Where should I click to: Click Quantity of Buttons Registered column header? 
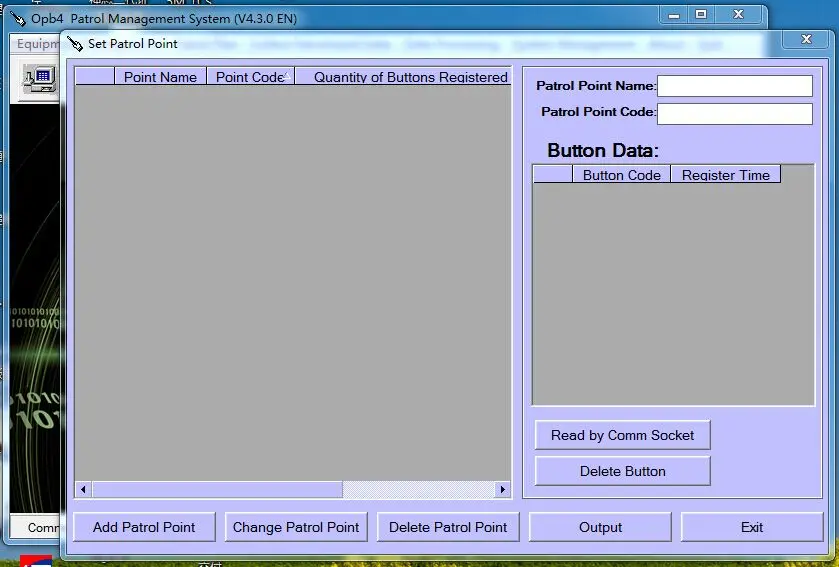point(403,76)
